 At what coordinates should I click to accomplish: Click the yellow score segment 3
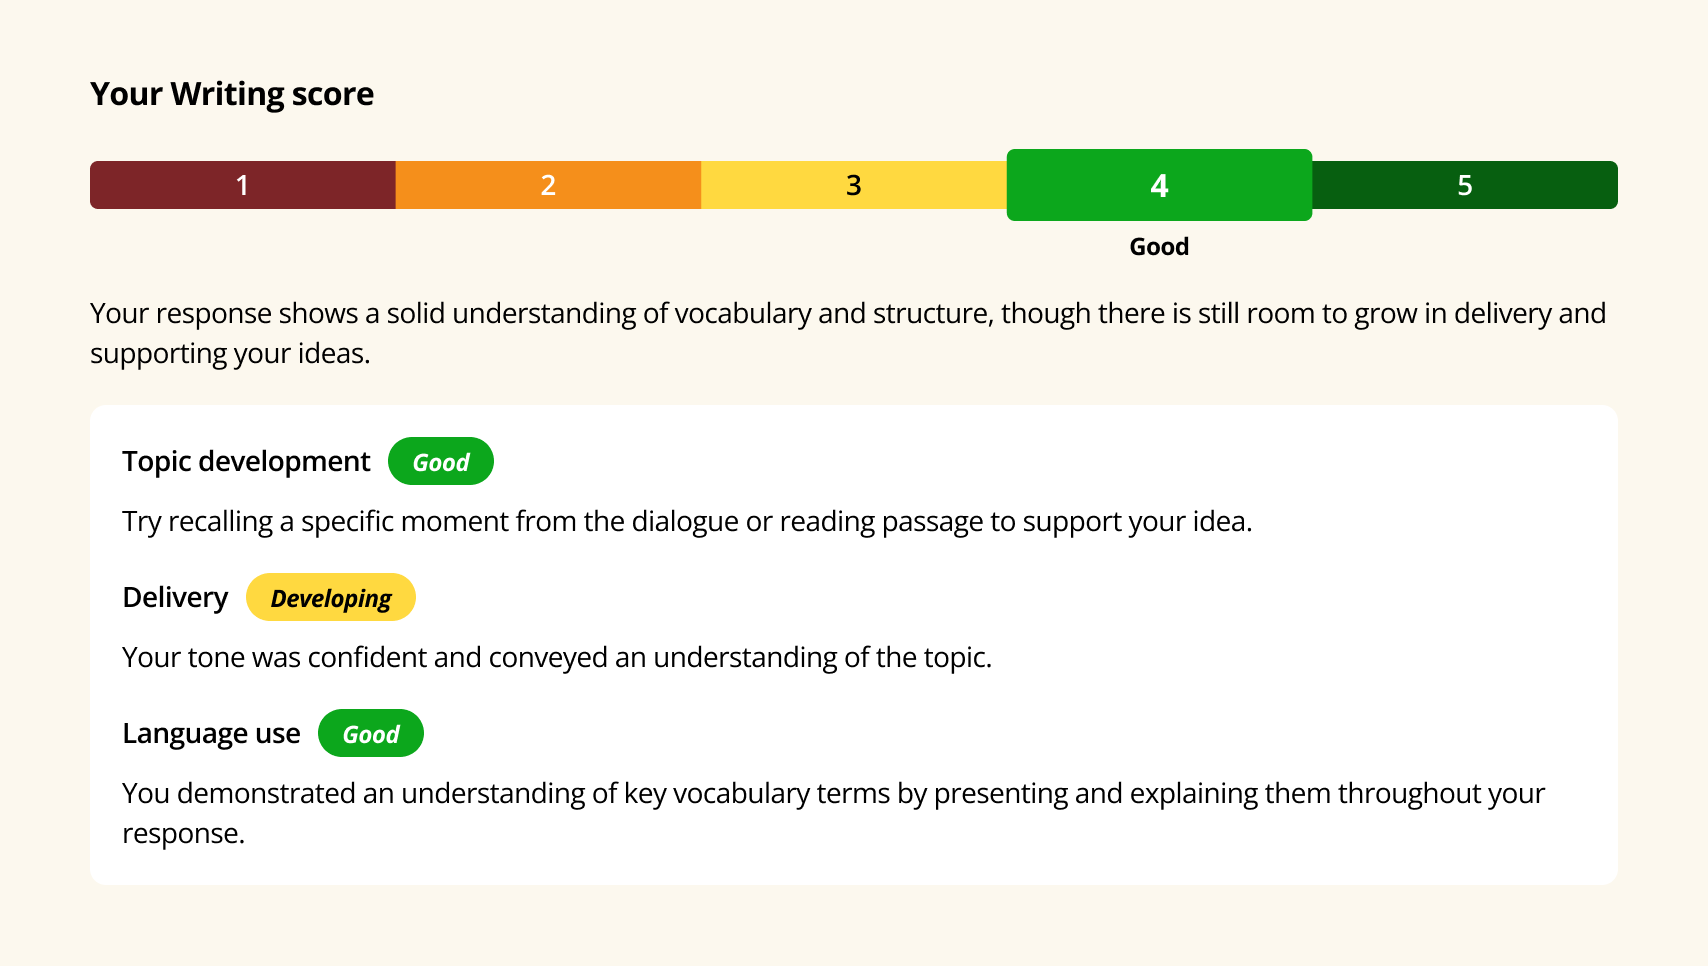pyautogui.click(x=853, y=185)
